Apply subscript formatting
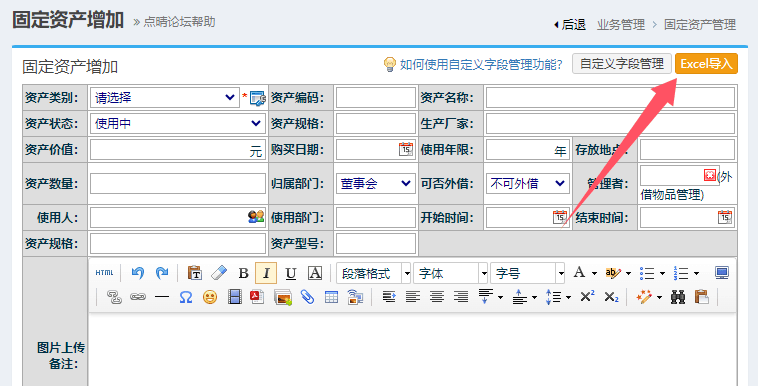This screenshot has width=758, height=386. 612,297
